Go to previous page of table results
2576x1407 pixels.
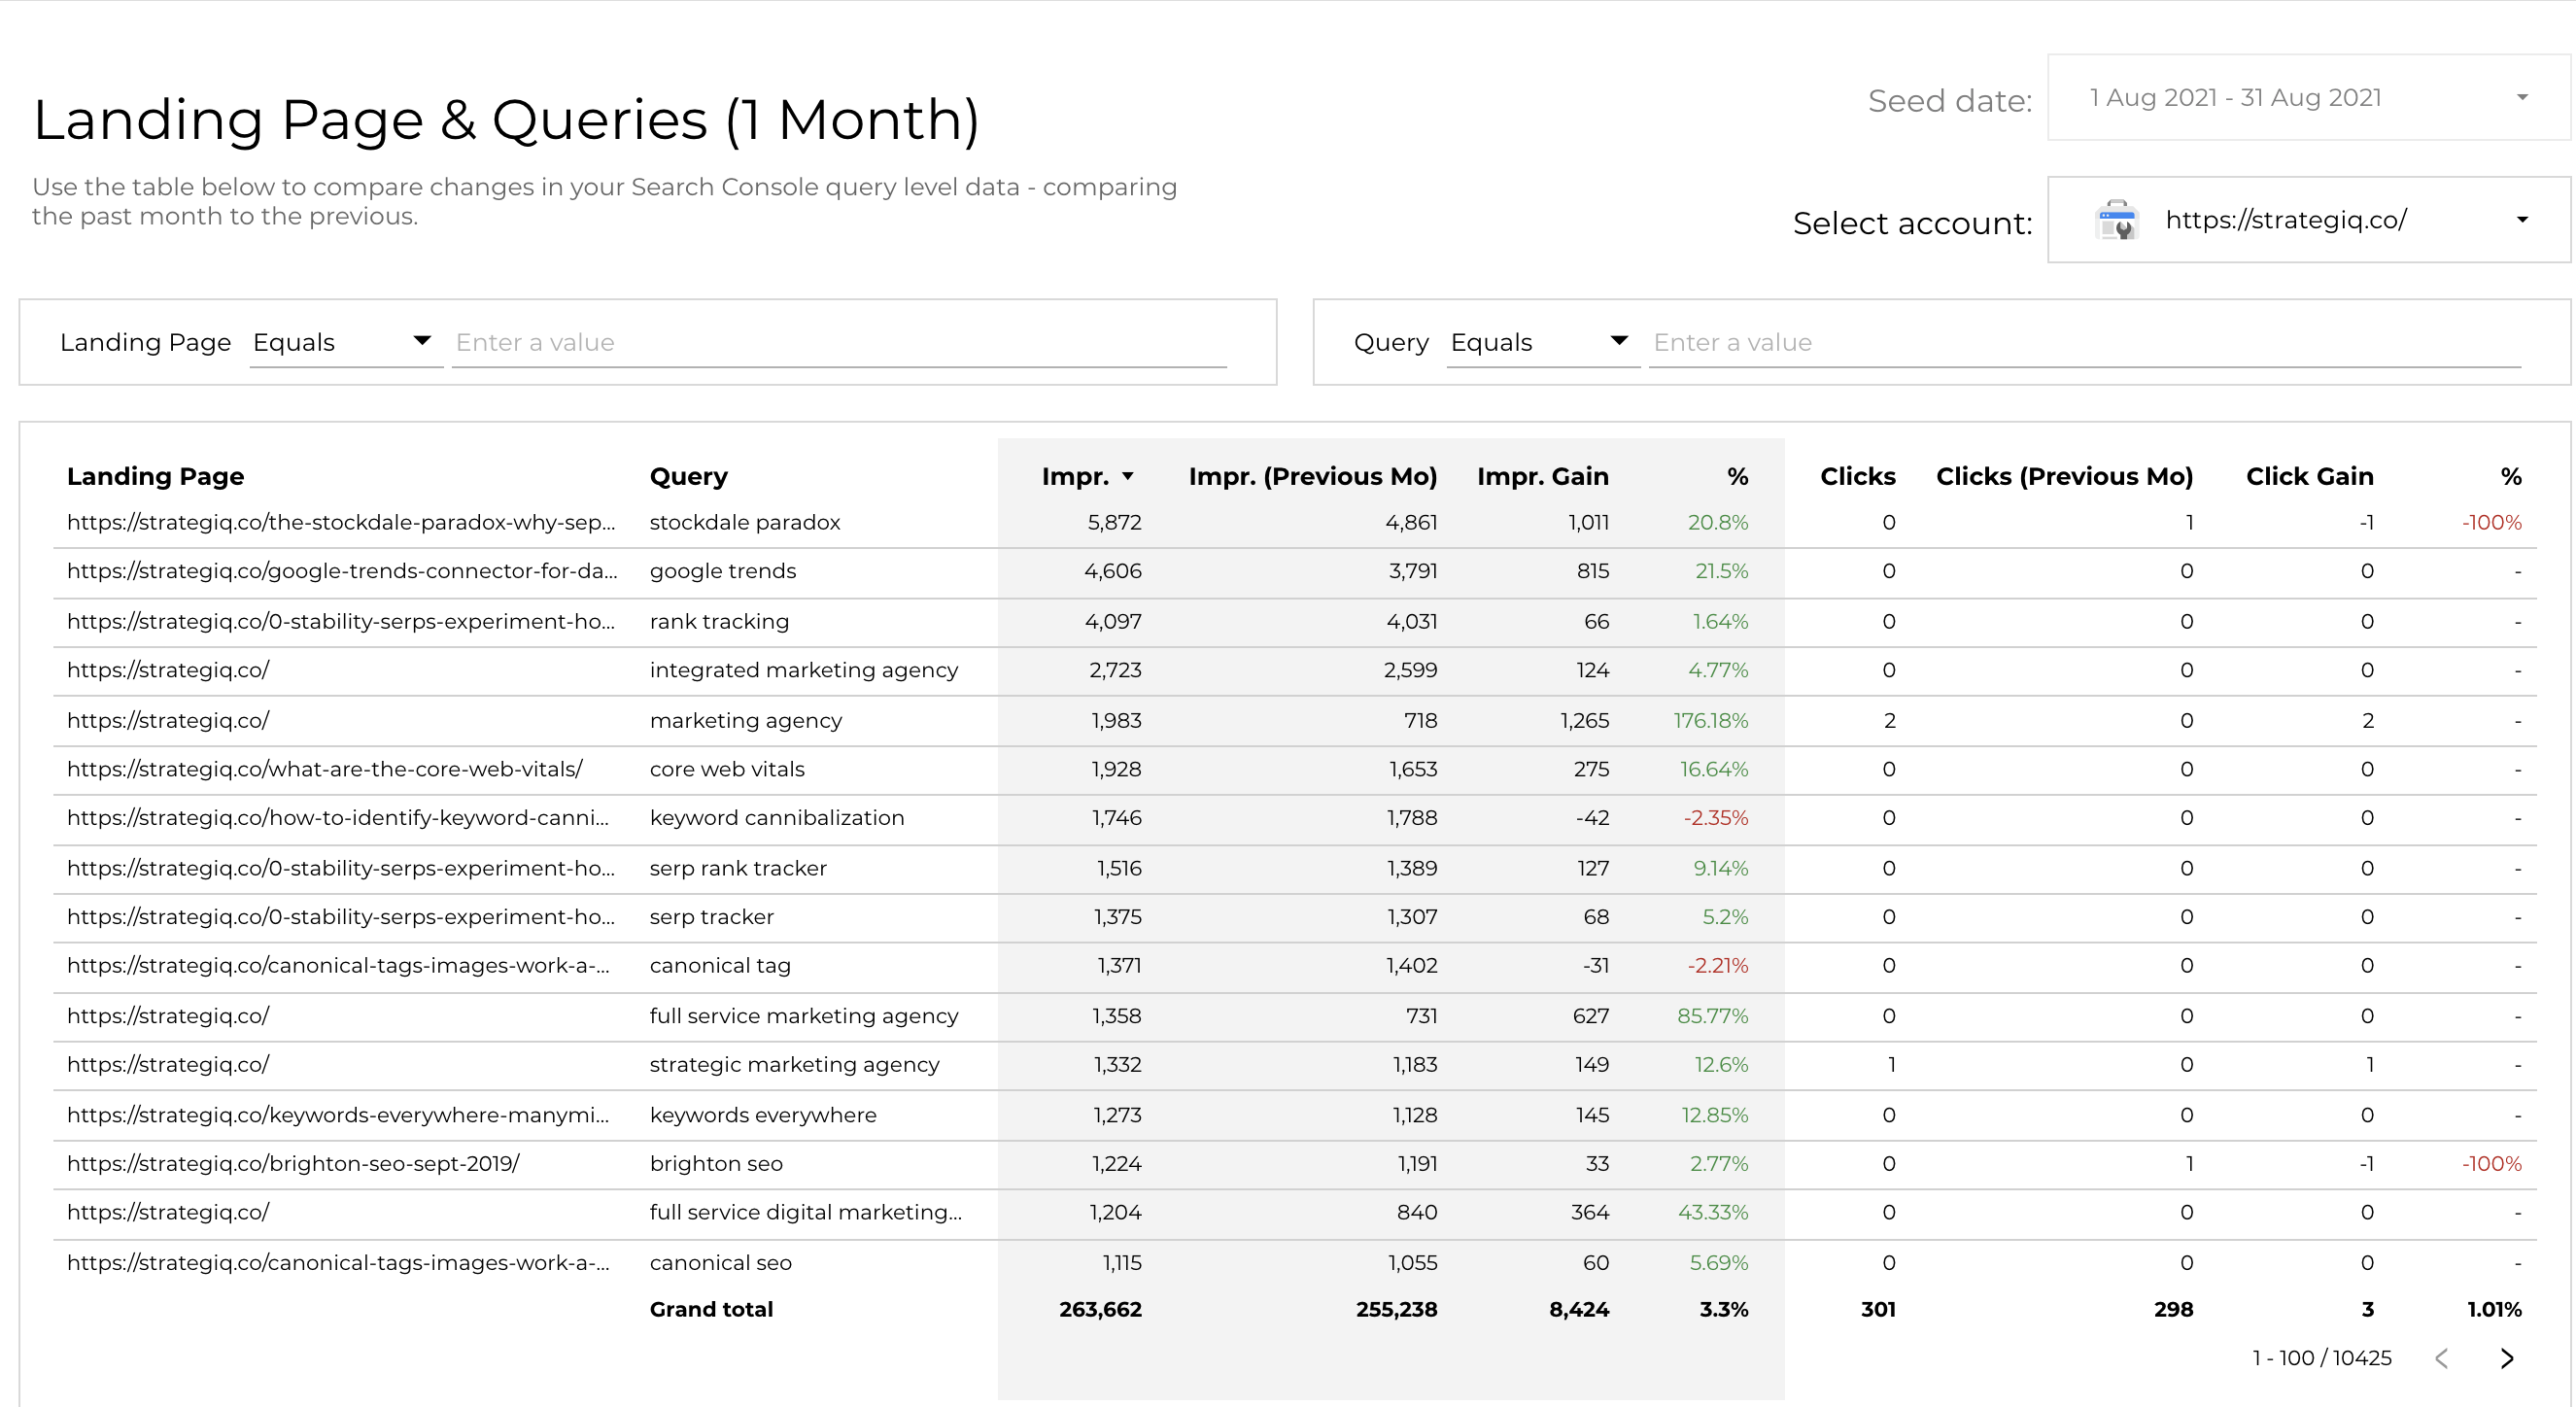[x=2442, y=1358]
